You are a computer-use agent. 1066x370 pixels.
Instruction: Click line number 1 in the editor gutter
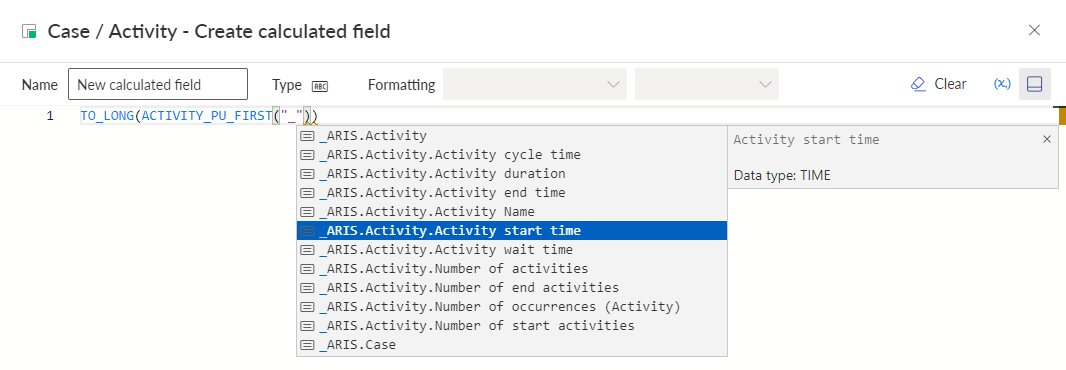[x=50, y=116]
